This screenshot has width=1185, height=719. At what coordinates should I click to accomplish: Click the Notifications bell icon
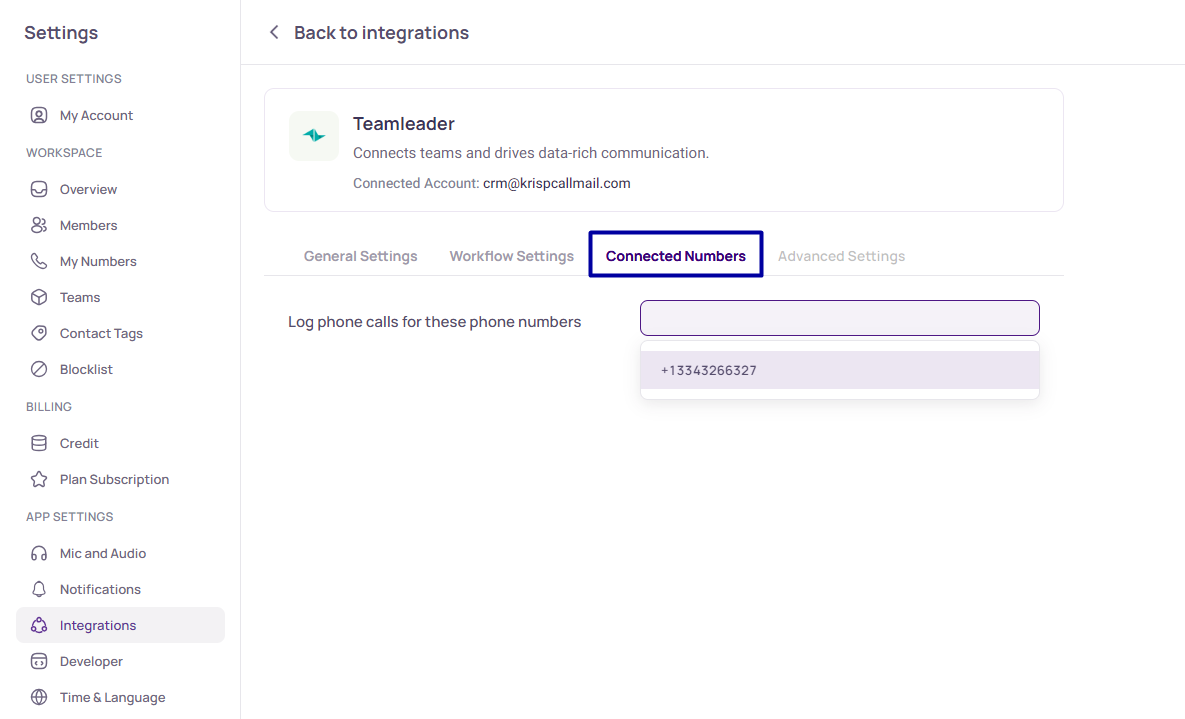pyautogui.click(x=39, y=589)
